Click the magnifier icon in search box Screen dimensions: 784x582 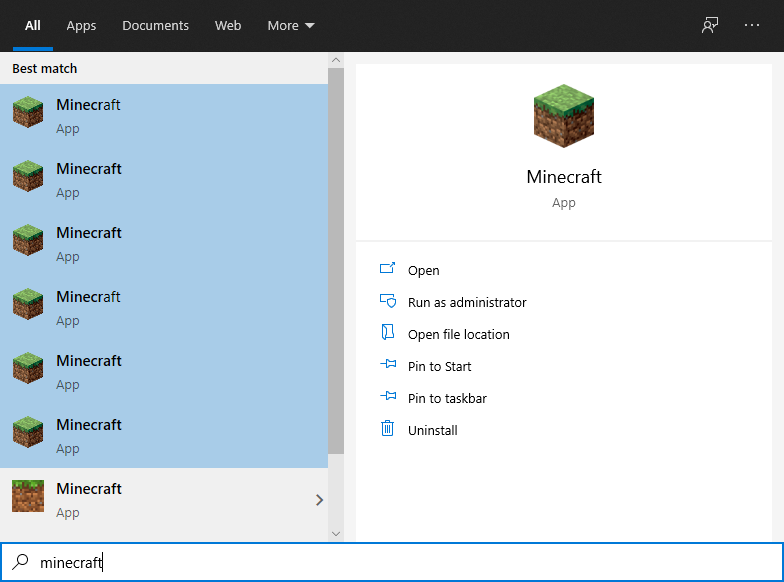(x=20, y=562)
